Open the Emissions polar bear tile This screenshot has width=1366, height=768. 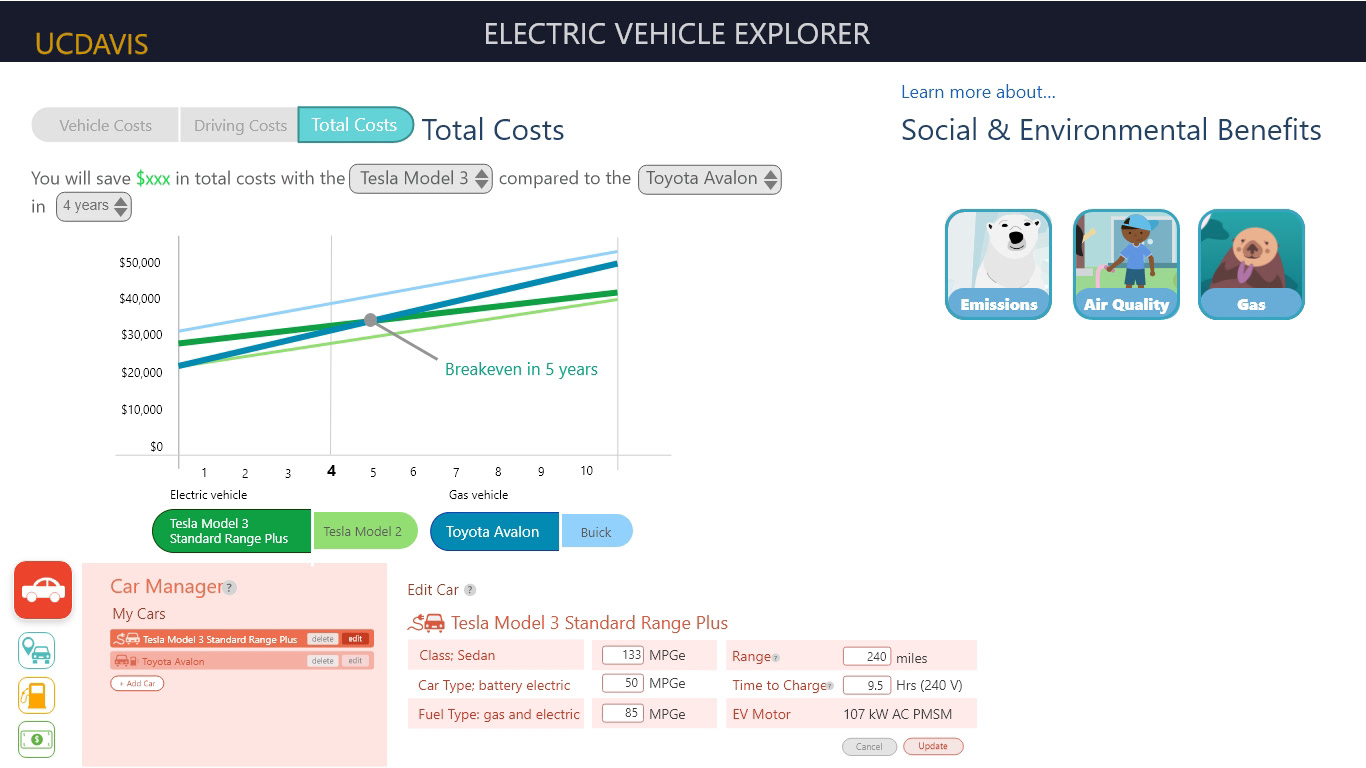tap(998, 264)
